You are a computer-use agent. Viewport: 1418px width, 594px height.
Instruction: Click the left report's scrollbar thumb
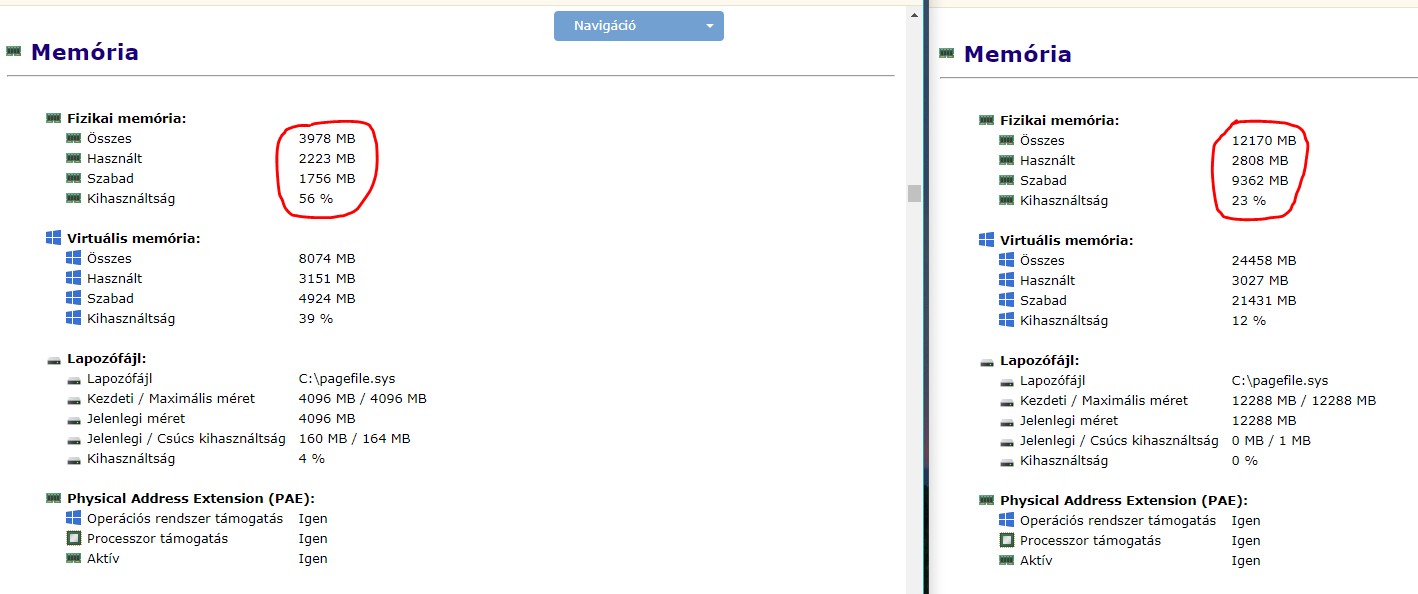(914, 193)
